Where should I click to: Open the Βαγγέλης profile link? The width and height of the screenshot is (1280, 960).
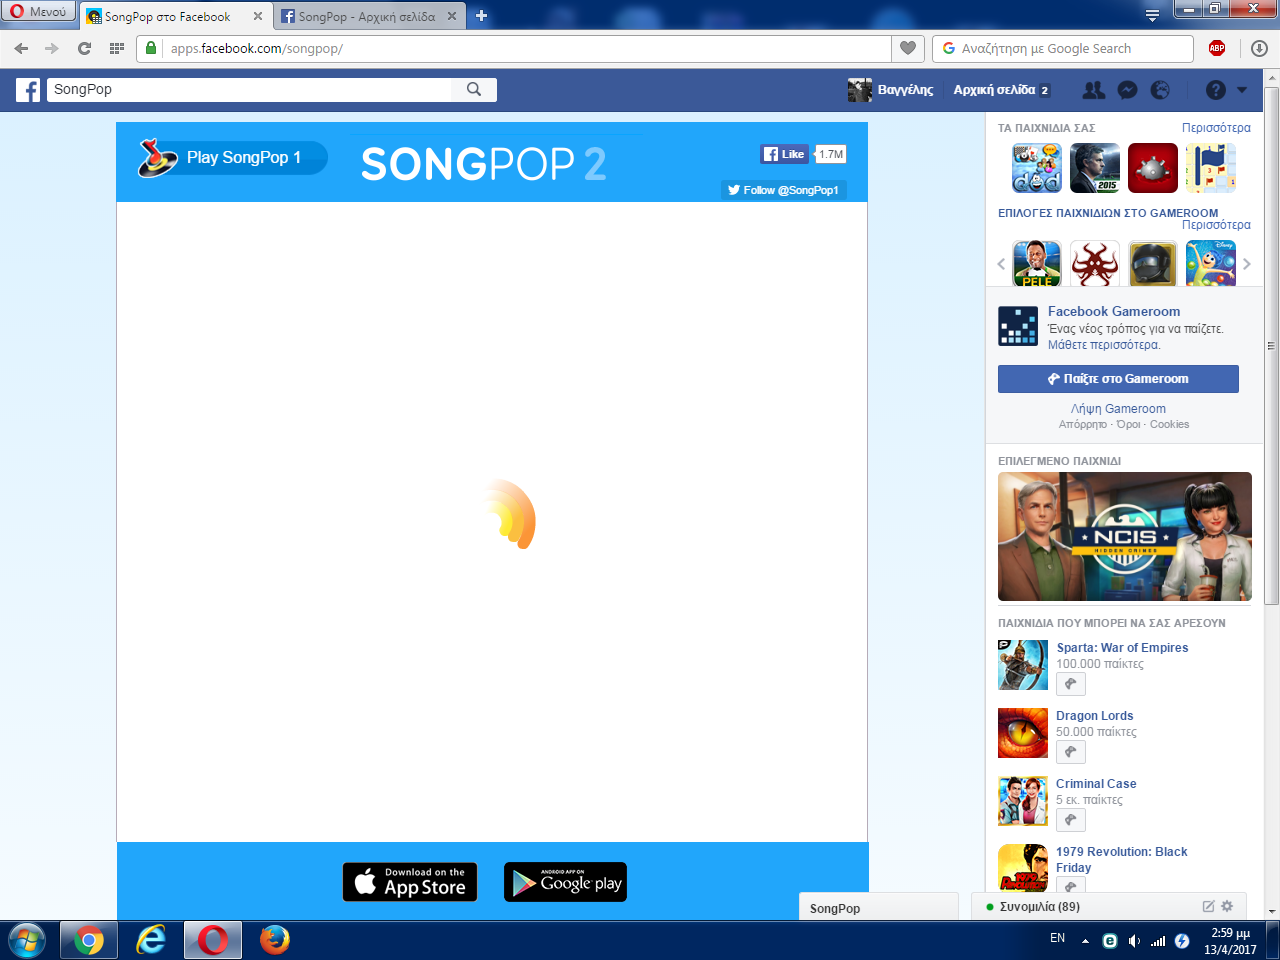(x=891, y=90)
